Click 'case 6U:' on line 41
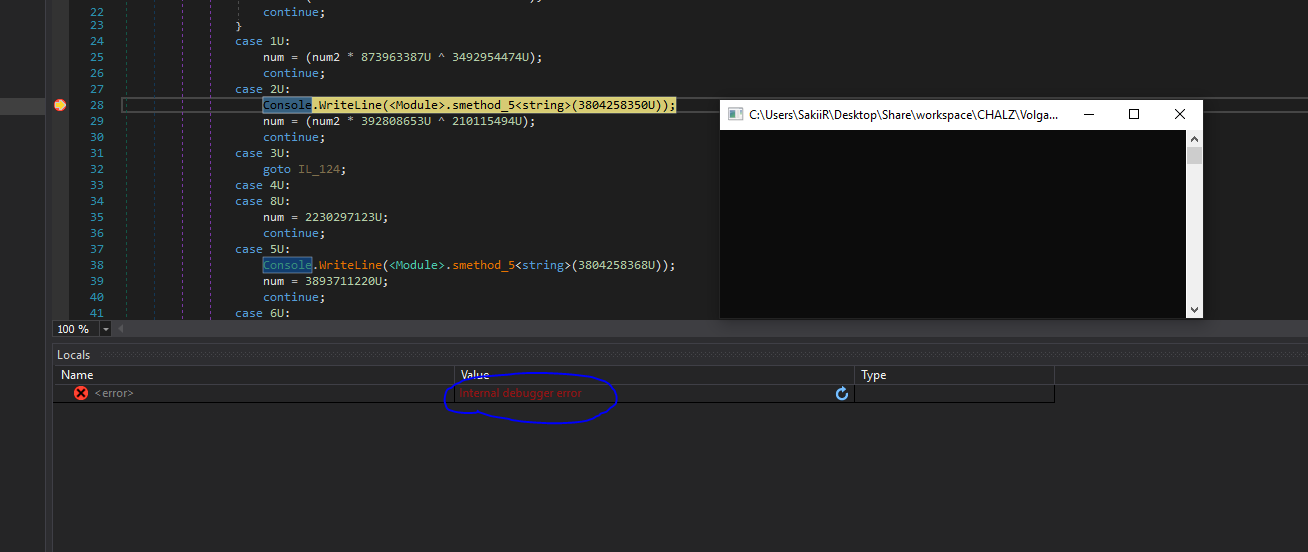Image resolution: width=1308 pixels, height=552 pixels. click(x=263, y=313)
